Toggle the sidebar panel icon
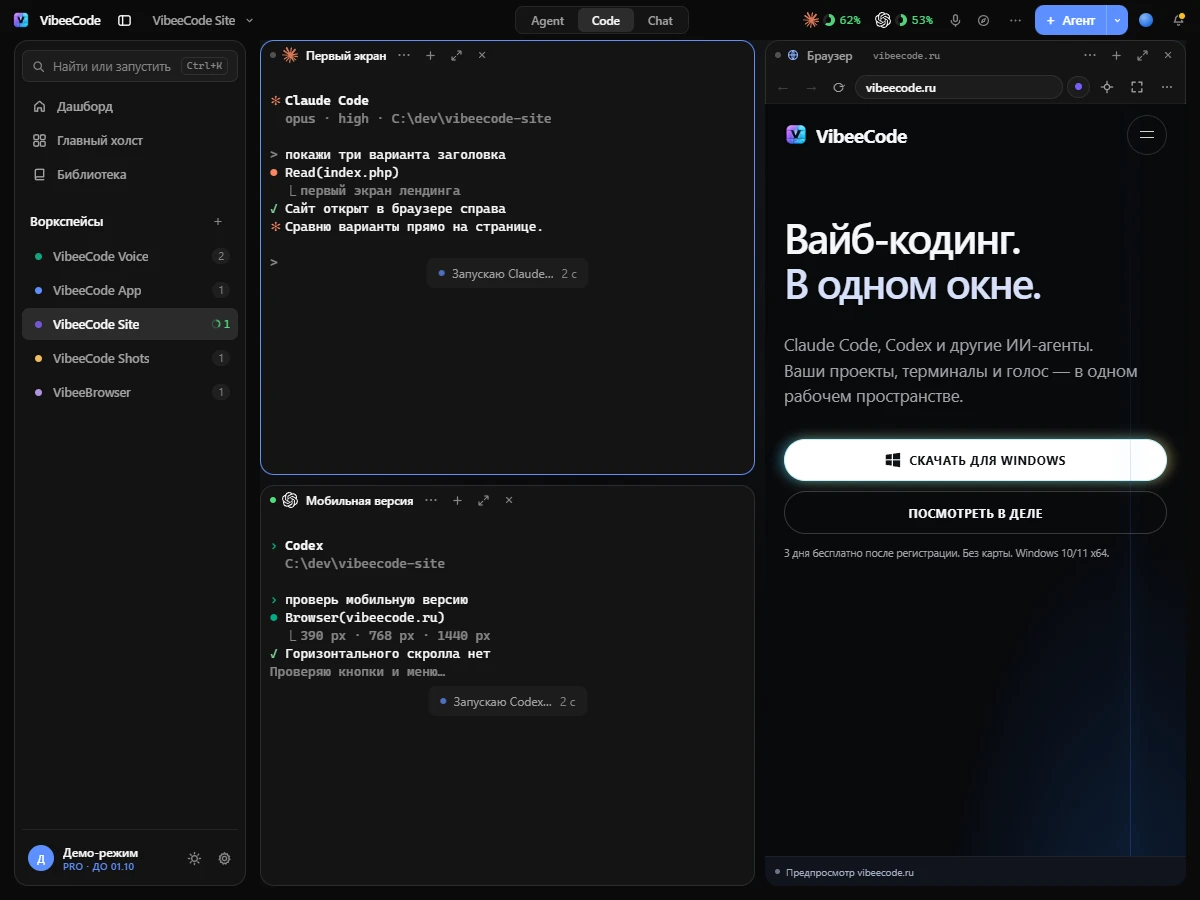The height and width of the screenshot is (900, 1200). (x=124, y=20)
